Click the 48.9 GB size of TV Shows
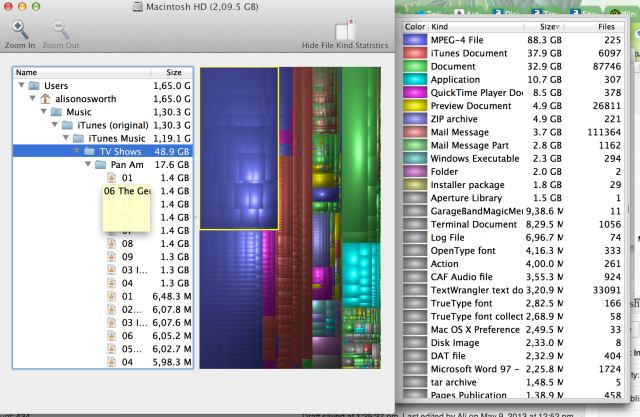The image size is (640, 417). (x=172, y=151)
